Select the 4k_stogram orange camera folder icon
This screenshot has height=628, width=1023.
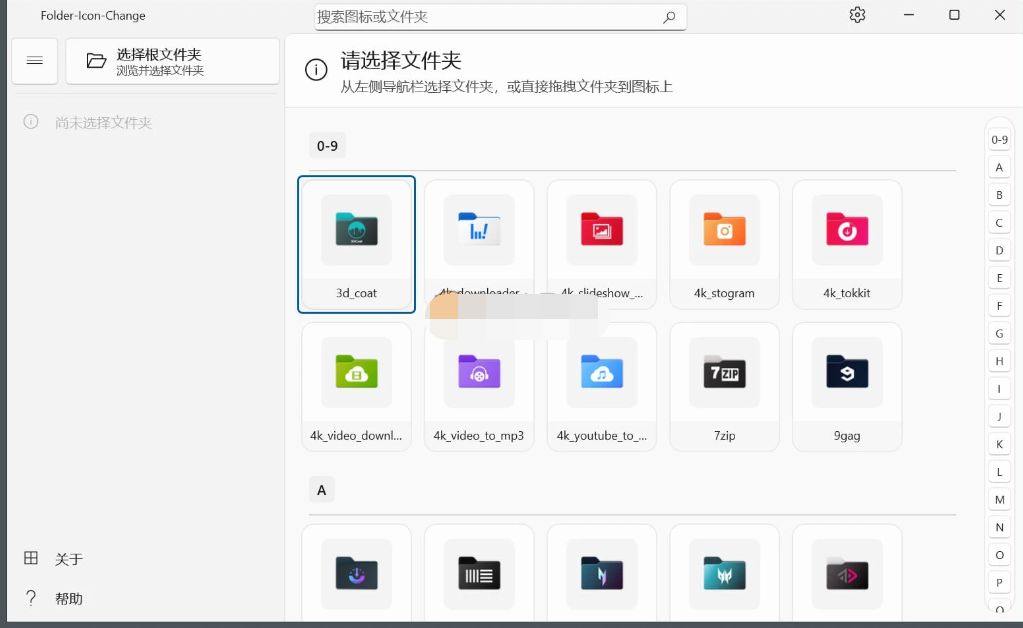click(x=724, y=230)
